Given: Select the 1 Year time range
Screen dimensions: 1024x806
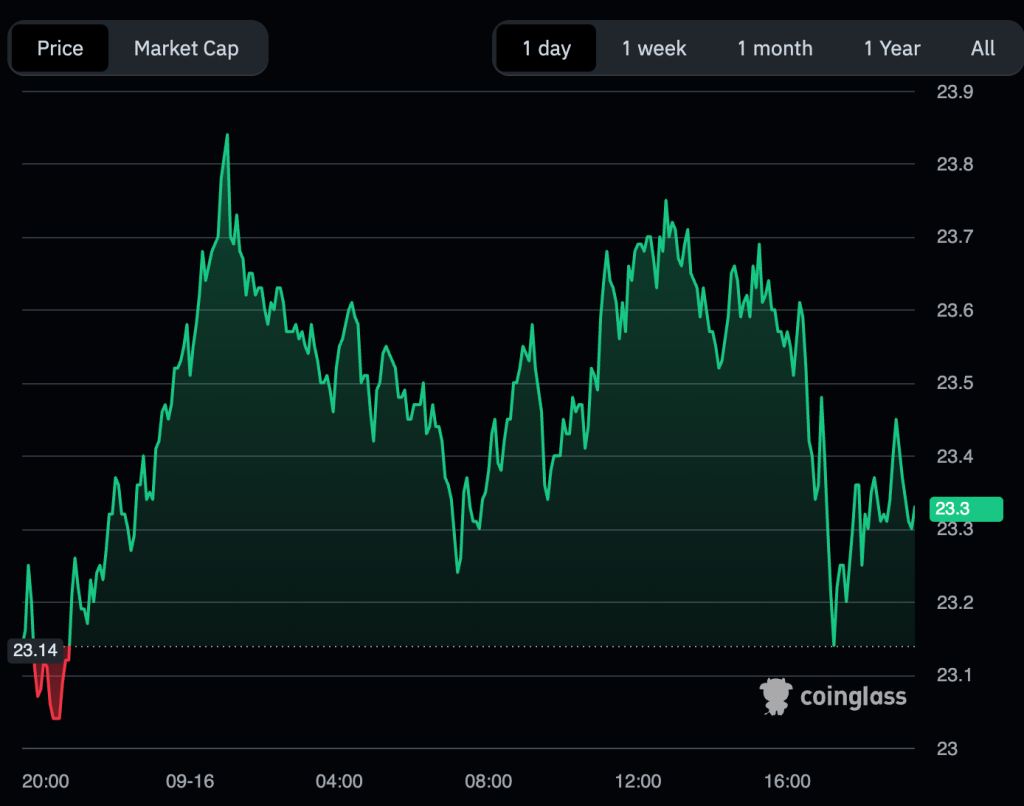Looking at the screenshot, I should (x=892, y=48).
